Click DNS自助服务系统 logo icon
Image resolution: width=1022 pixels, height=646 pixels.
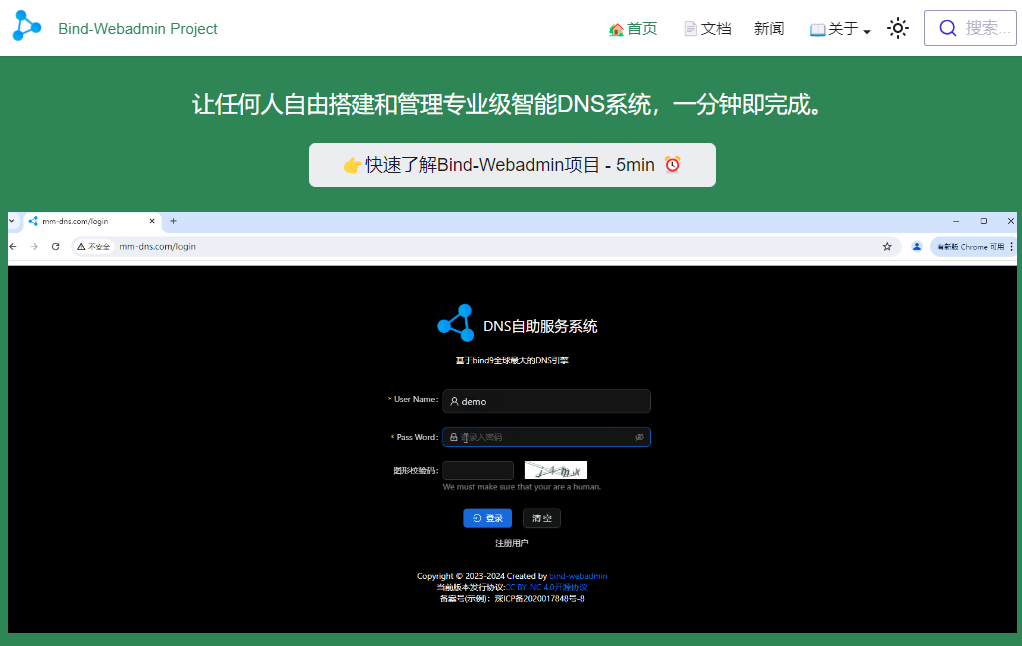point(456,323)
